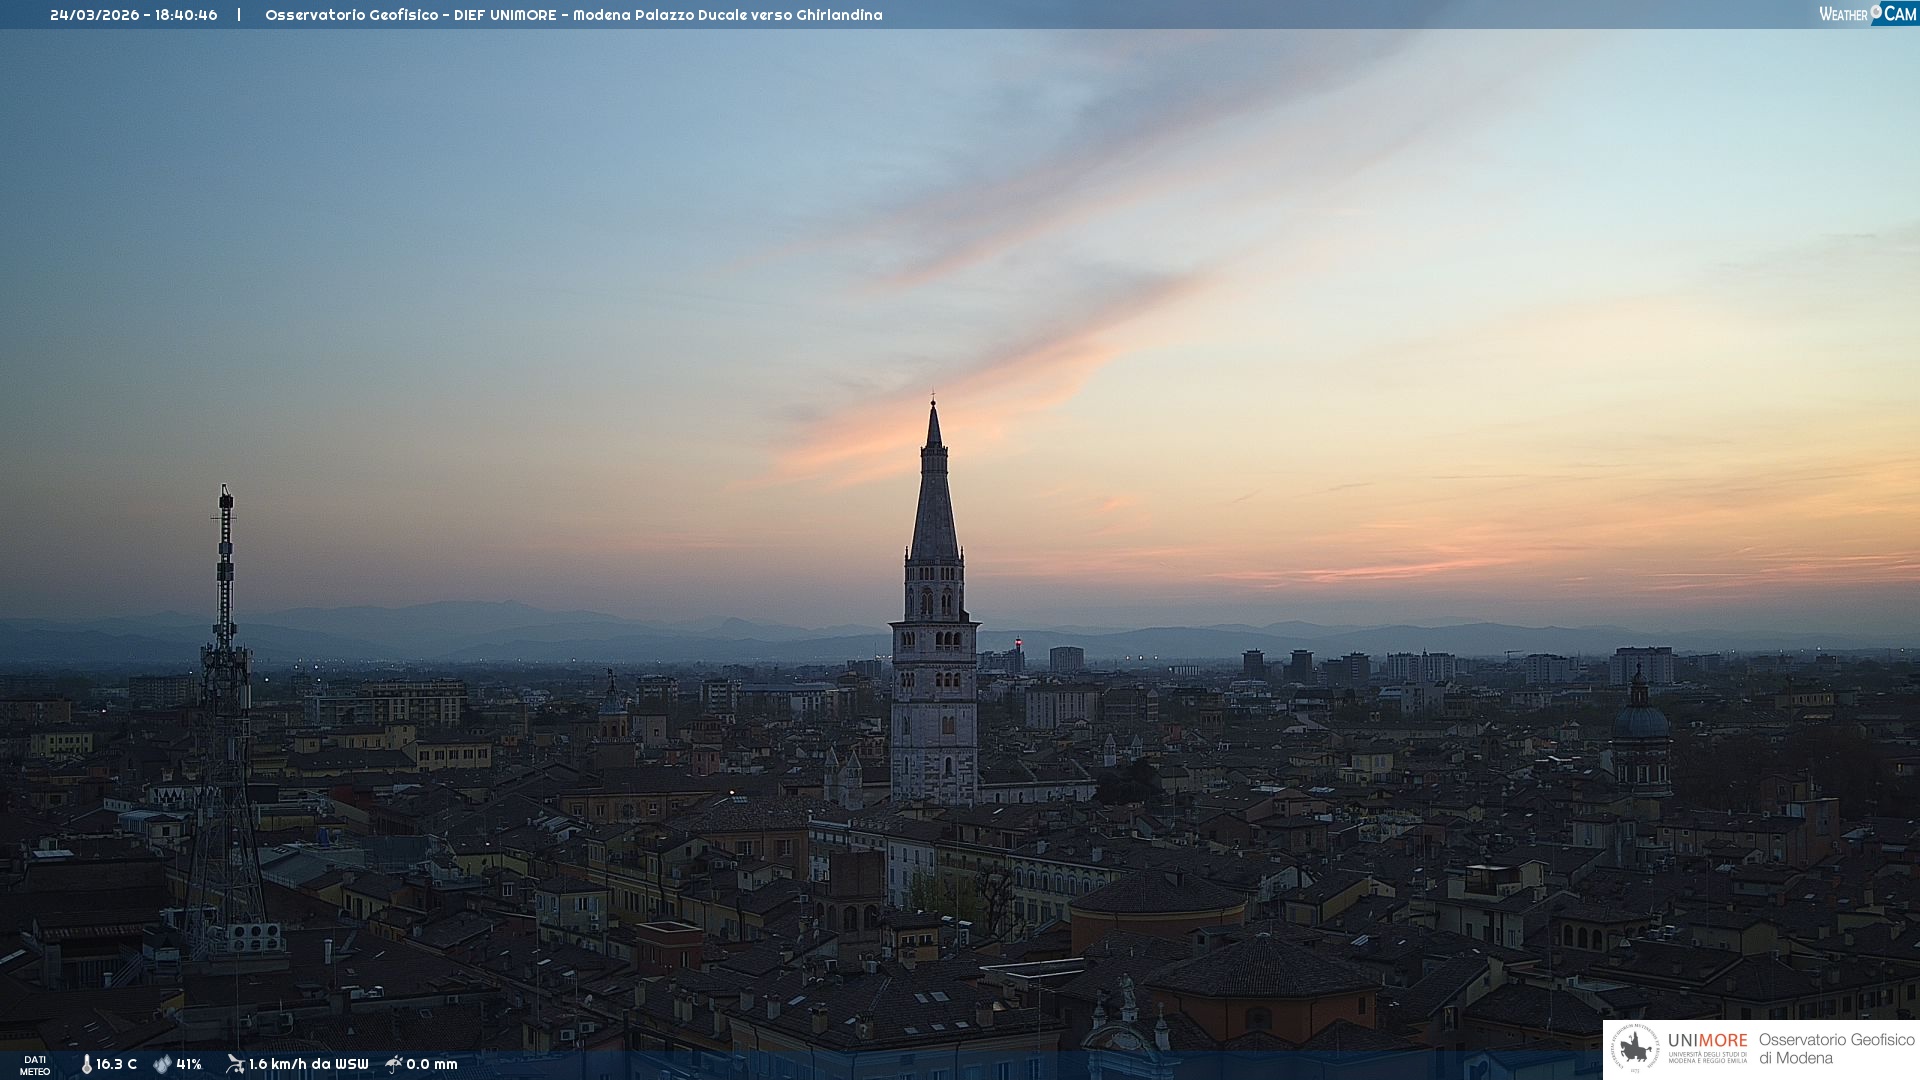Click the rain umbrella precipitation icon
This screenshot has height=1080, width=1920.
point(394,1064)
